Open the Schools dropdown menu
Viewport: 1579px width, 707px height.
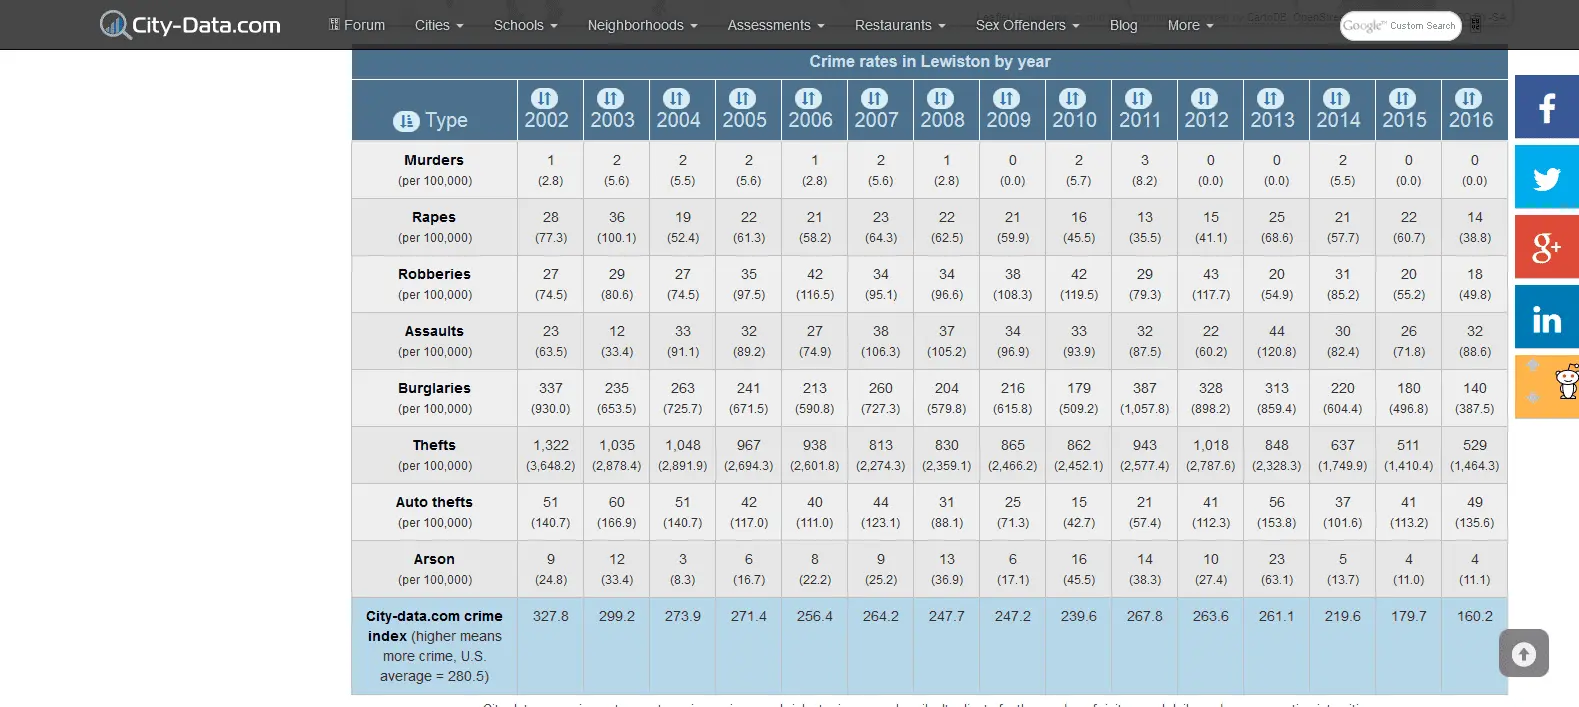[x=525, y=25]
